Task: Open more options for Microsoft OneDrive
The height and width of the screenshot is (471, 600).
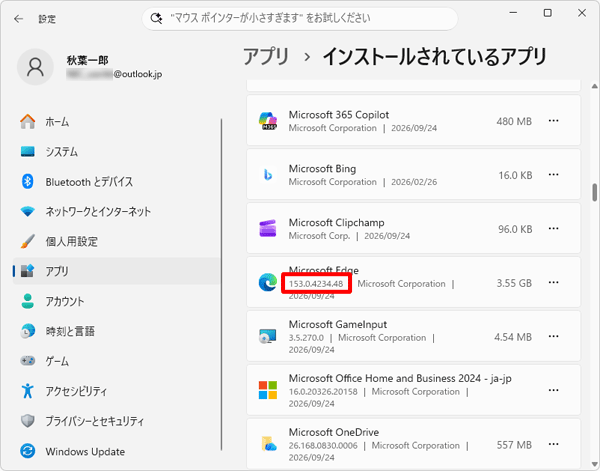Action: pyautogui.click(x=553, y=444)
